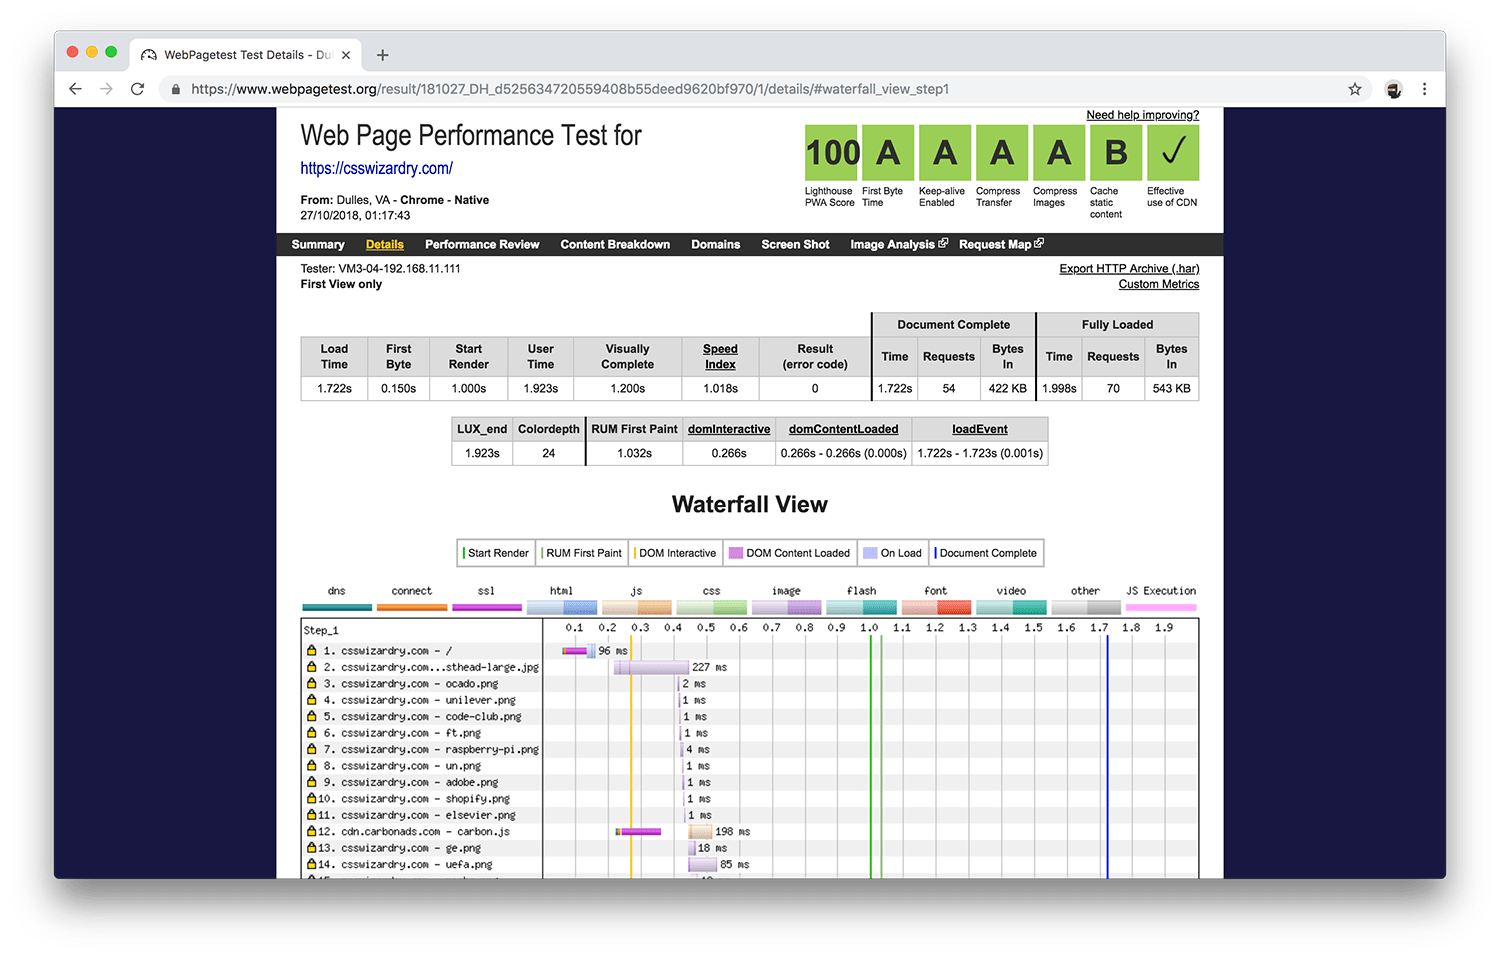The width and height of the screenshot is (1500, 956).
Task: Click the dns color key bar
Action: [x=337, y=607]
